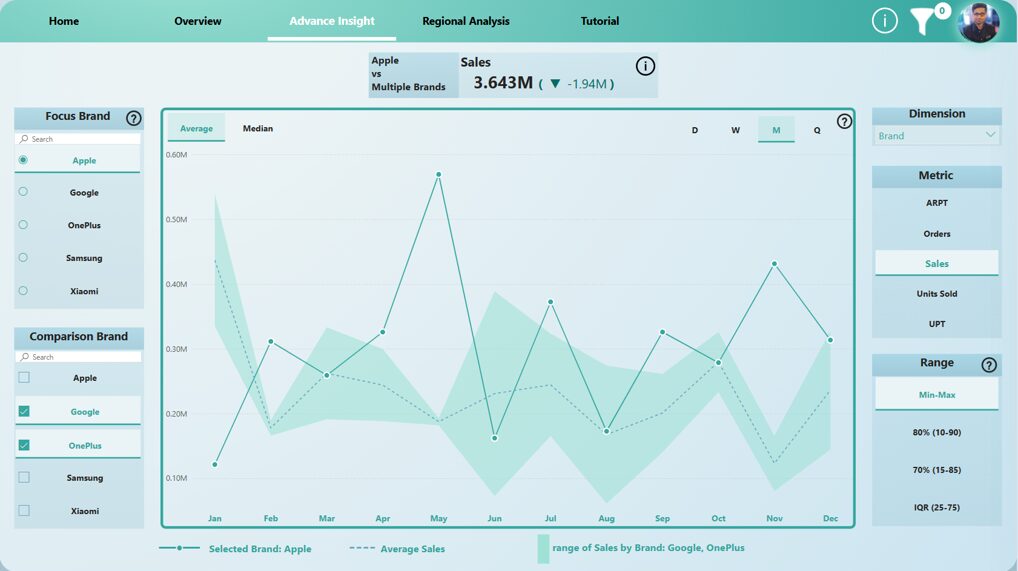Check Apple in Comparison Brand
The width and height of the screenshot is (1018, 571).
coord(24,377)
